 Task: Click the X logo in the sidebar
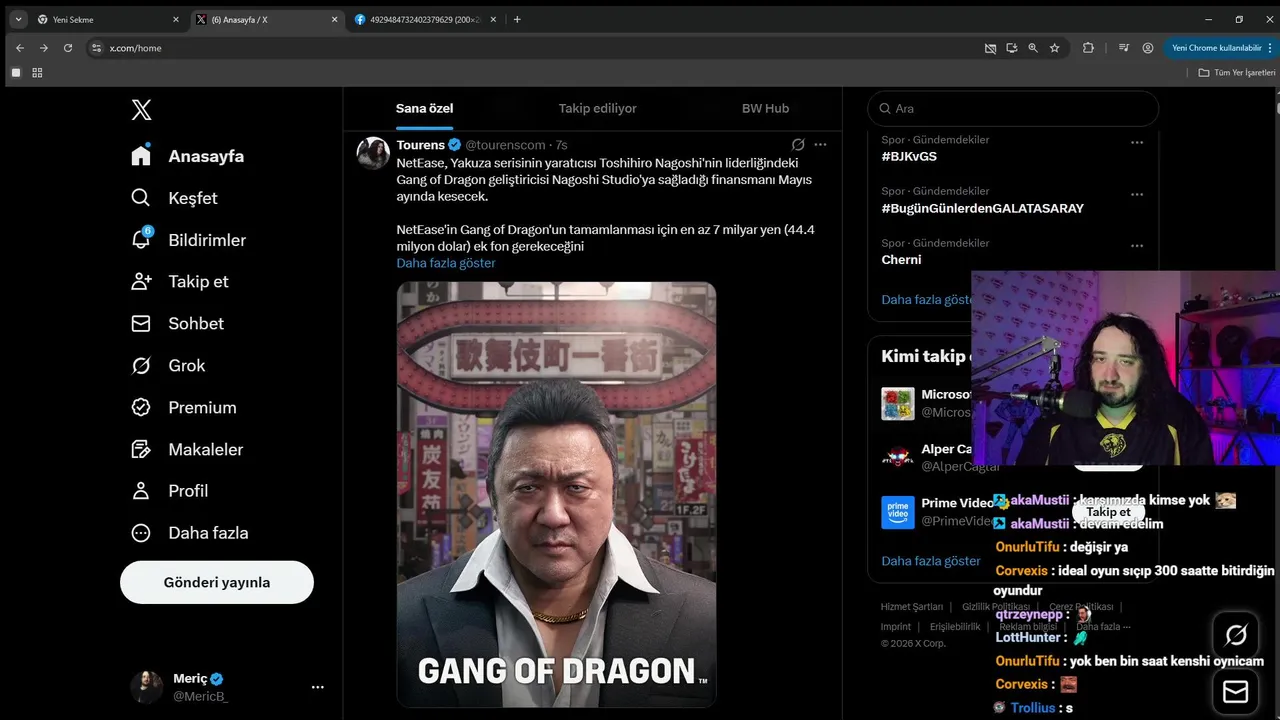point(141,110)
